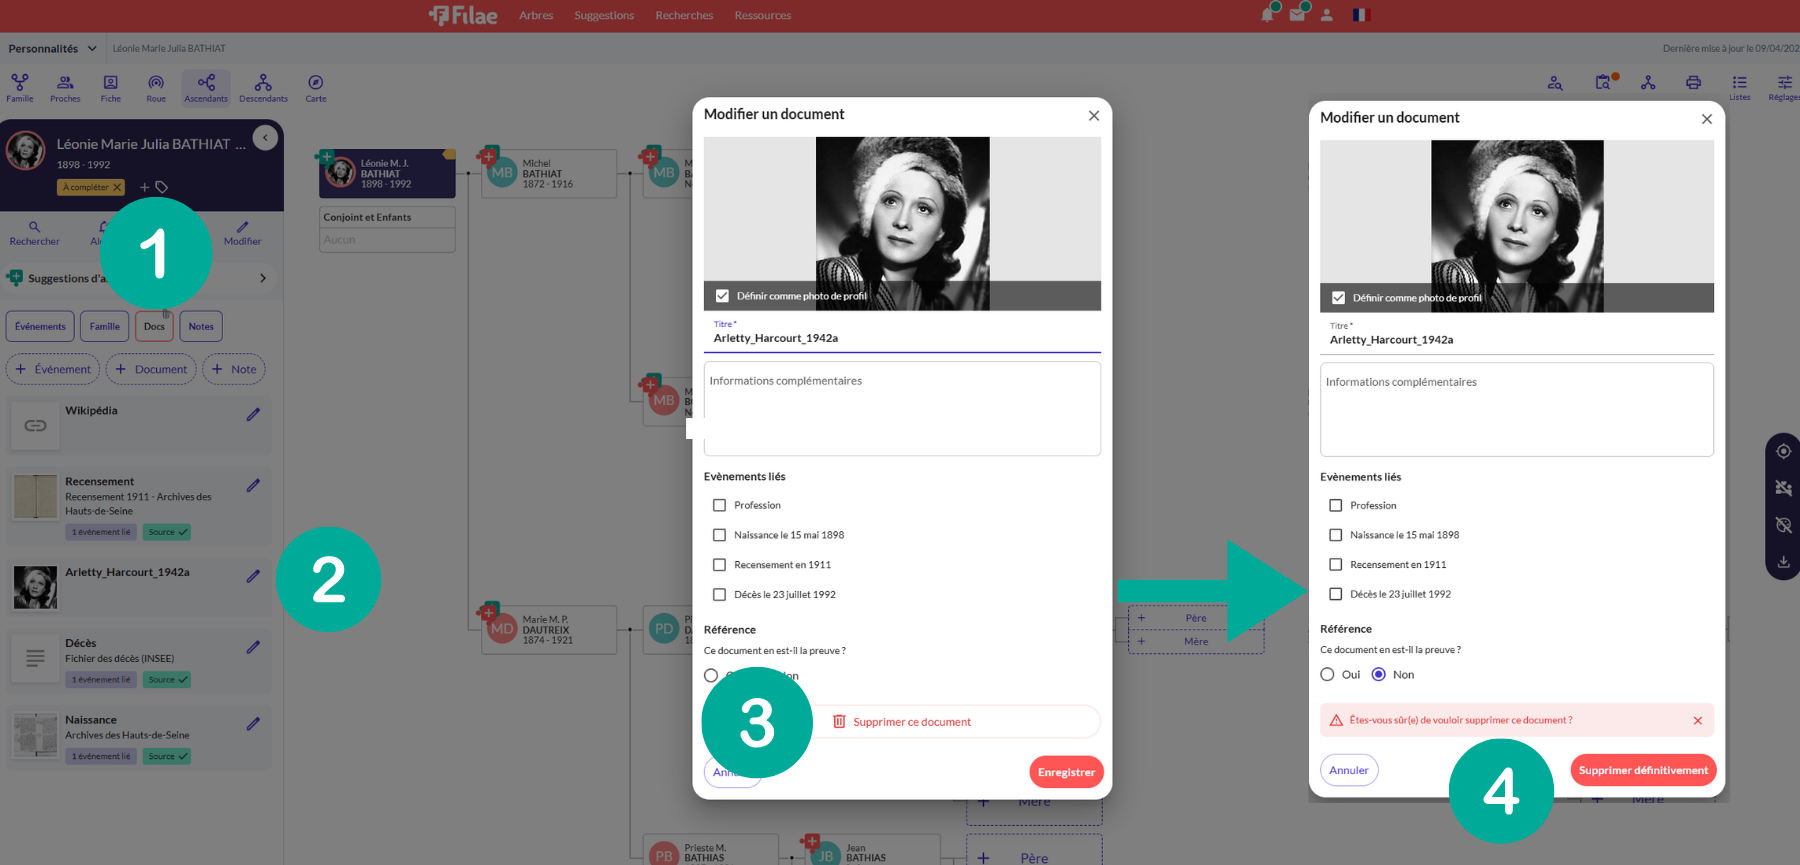Switch to the Docs tab
The width and height of the screenshot is (1800, 865).
[x=154, y=326]
